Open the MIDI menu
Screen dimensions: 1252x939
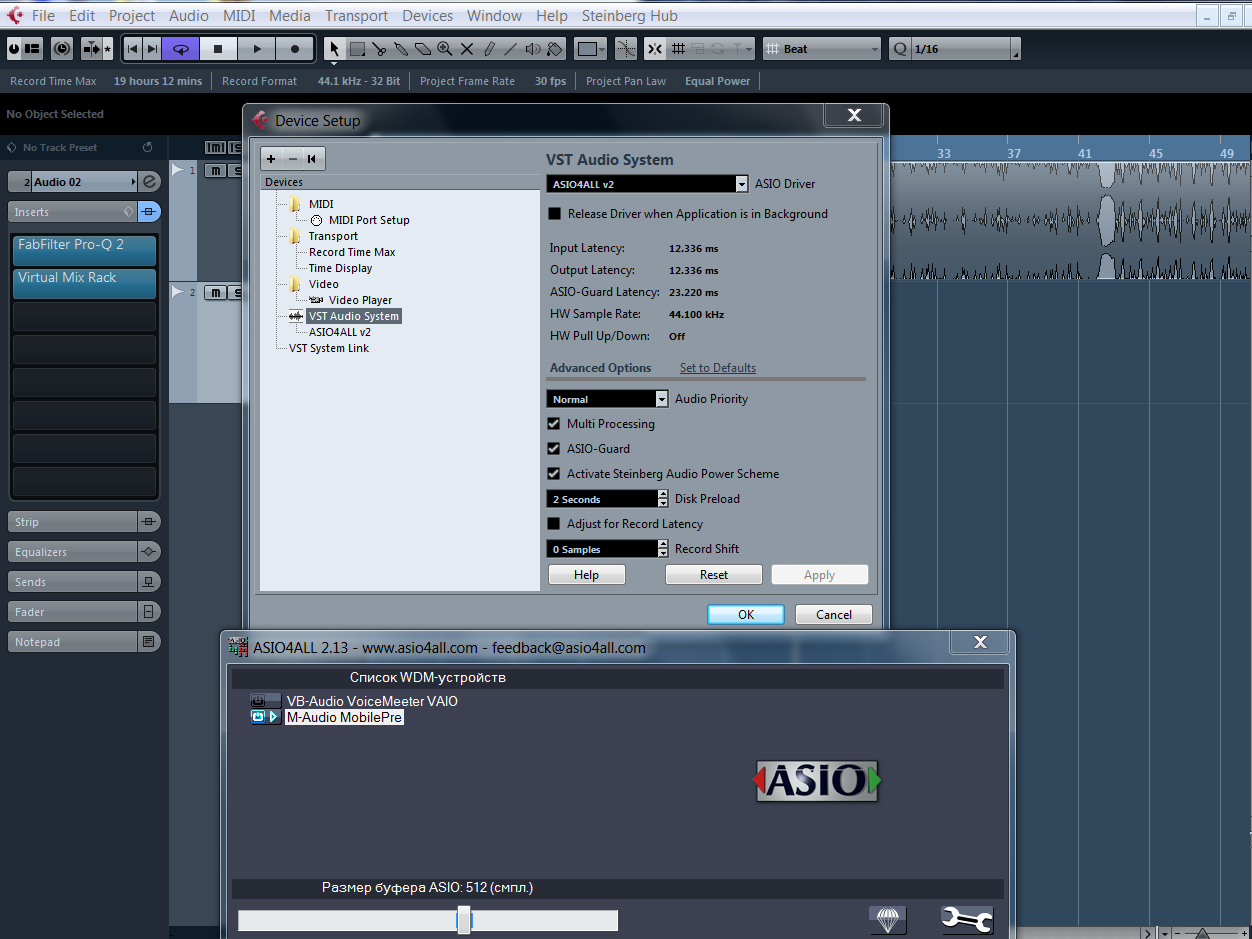240,16
